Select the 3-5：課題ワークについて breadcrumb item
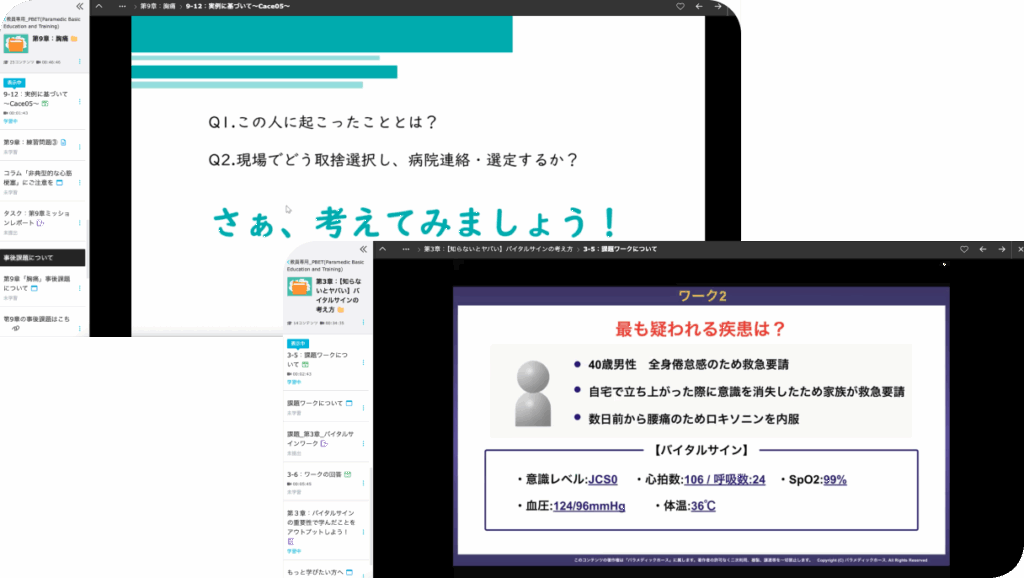Screen dimensions: 1024x578 click(619, 248)
